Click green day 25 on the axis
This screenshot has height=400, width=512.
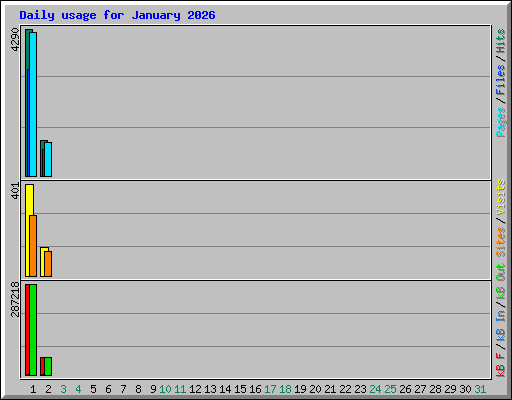390,389
